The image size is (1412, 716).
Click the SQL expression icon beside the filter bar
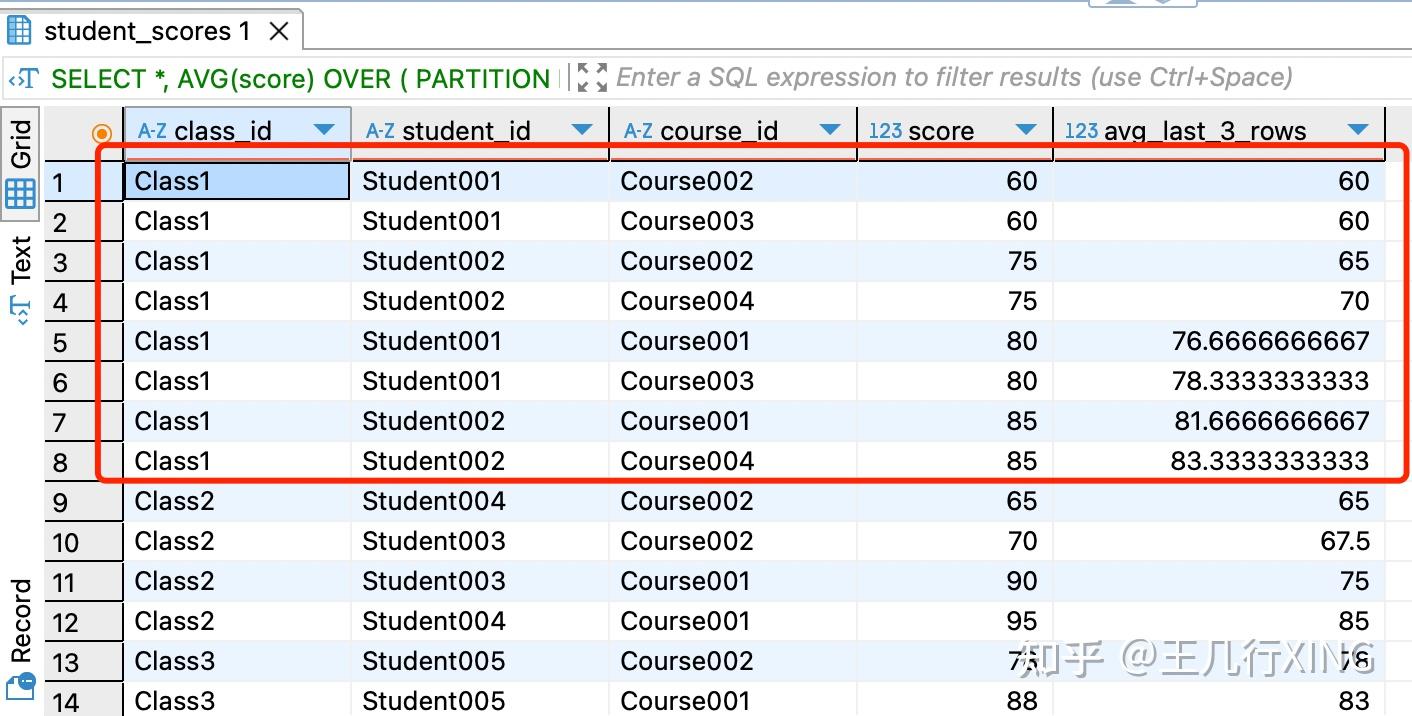(22, 77)
